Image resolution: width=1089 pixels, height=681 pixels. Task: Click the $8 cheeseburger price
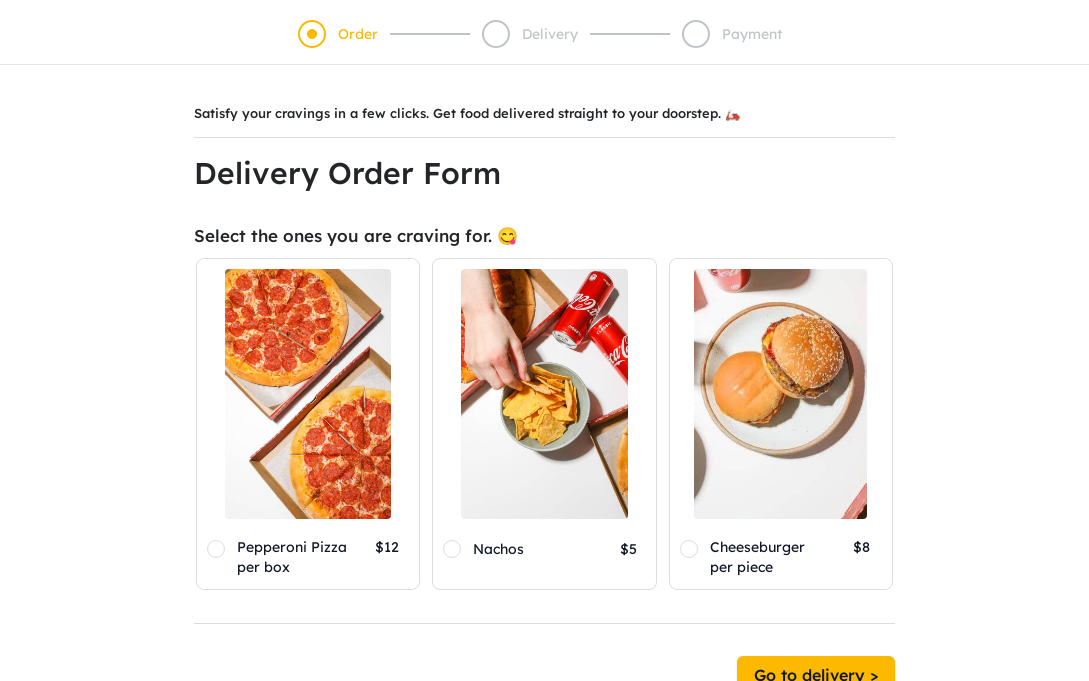tap(861, 547)
